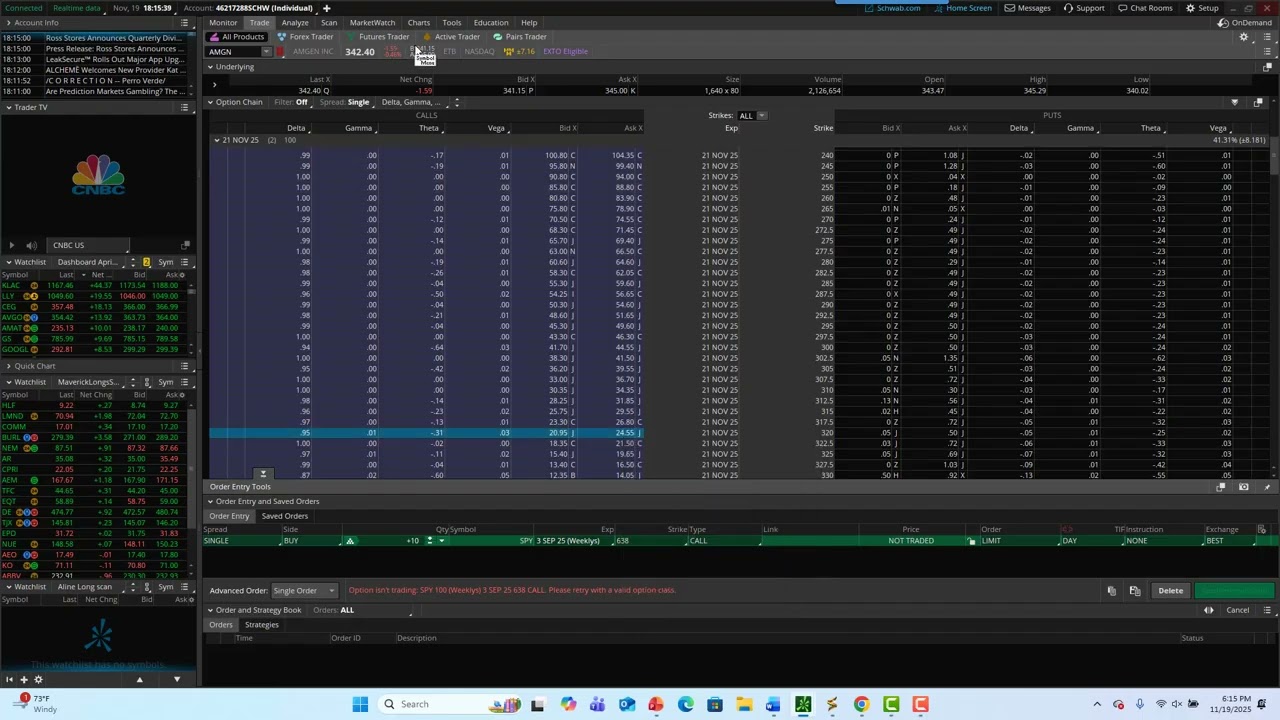1280x720 pixels.
Task: Change the order type from LIMIT
Action: pyautogui.click(x=1019, y=541)
